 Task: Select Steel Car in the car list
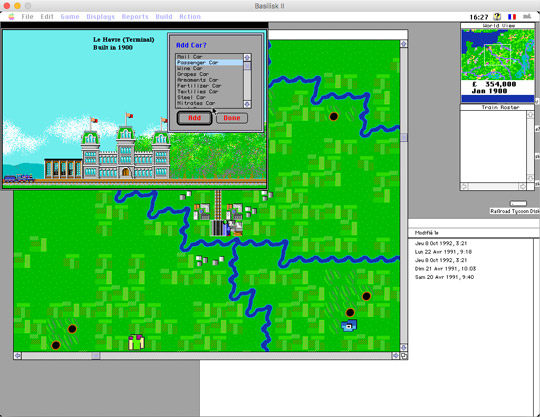[209, 97]
